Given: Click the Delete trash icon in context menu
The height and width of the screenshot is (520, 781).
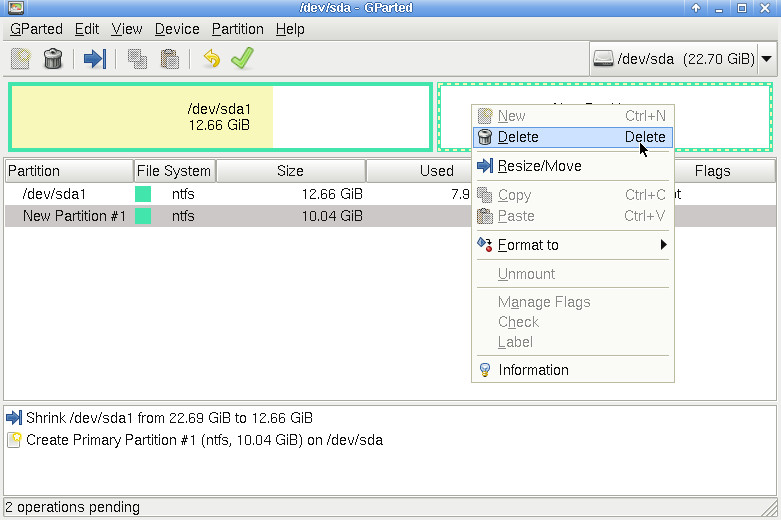Looking at the screenshot, I should point(485,137).
